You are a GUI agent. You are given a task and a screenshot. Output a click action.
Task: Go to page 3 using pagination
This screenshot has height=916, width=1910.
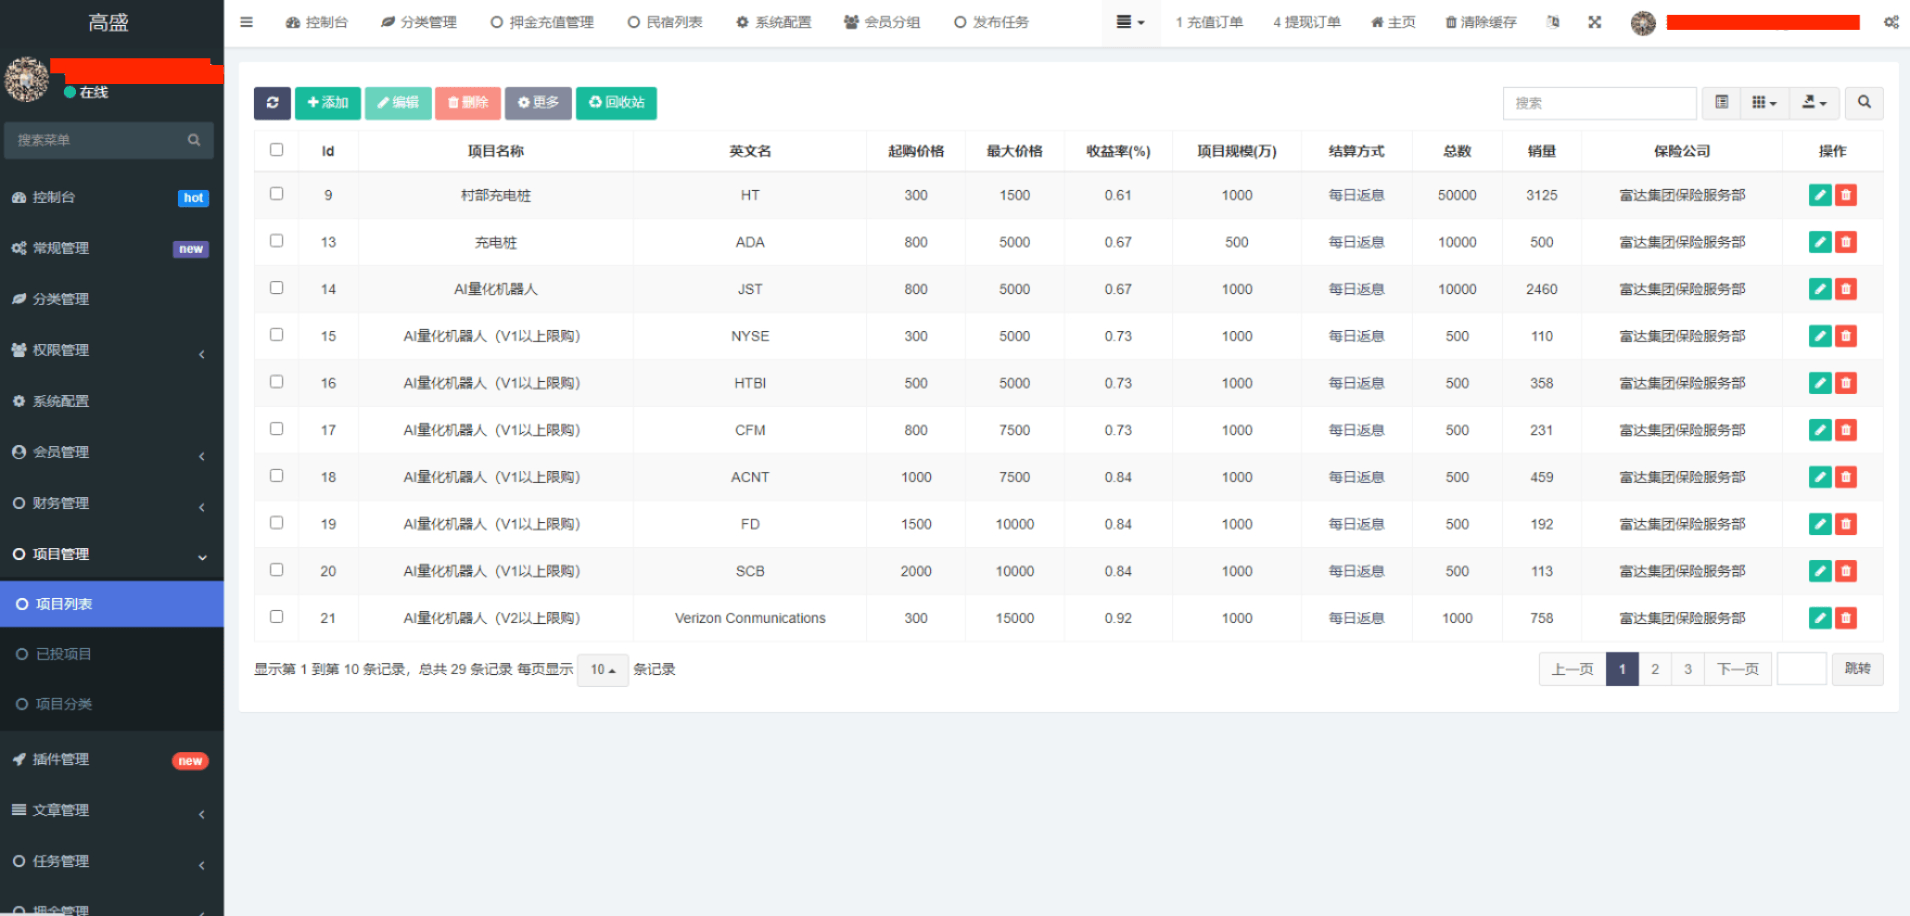(x=1687, y=669)
